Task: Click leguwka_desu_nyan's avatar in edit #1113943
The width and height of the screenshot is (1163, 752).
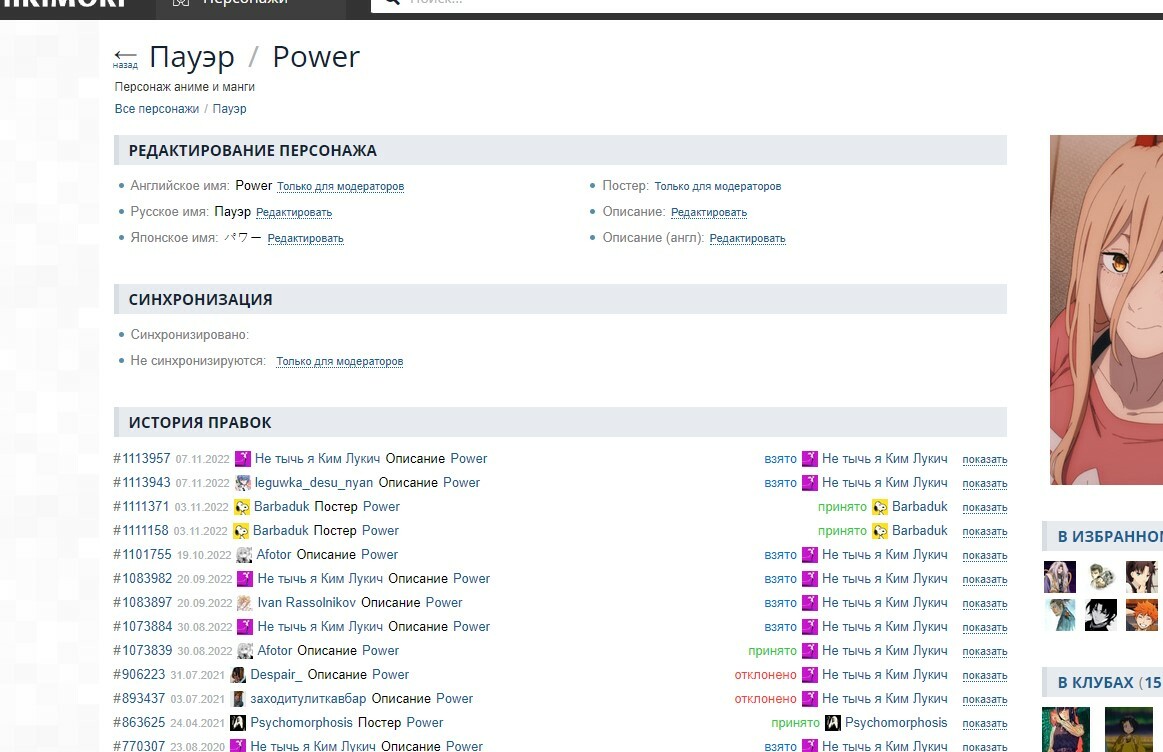Action: coord(243,483)
